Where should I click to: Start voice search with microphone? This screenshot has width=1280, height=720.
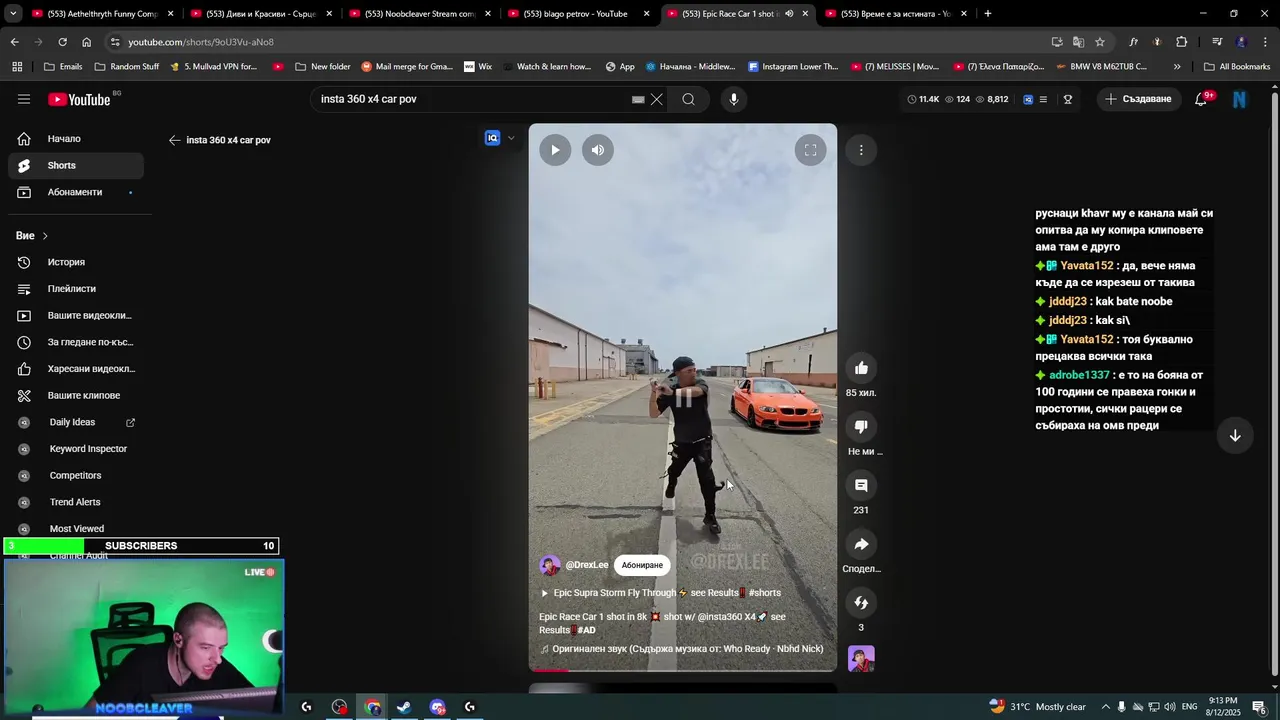click(734, 99)
